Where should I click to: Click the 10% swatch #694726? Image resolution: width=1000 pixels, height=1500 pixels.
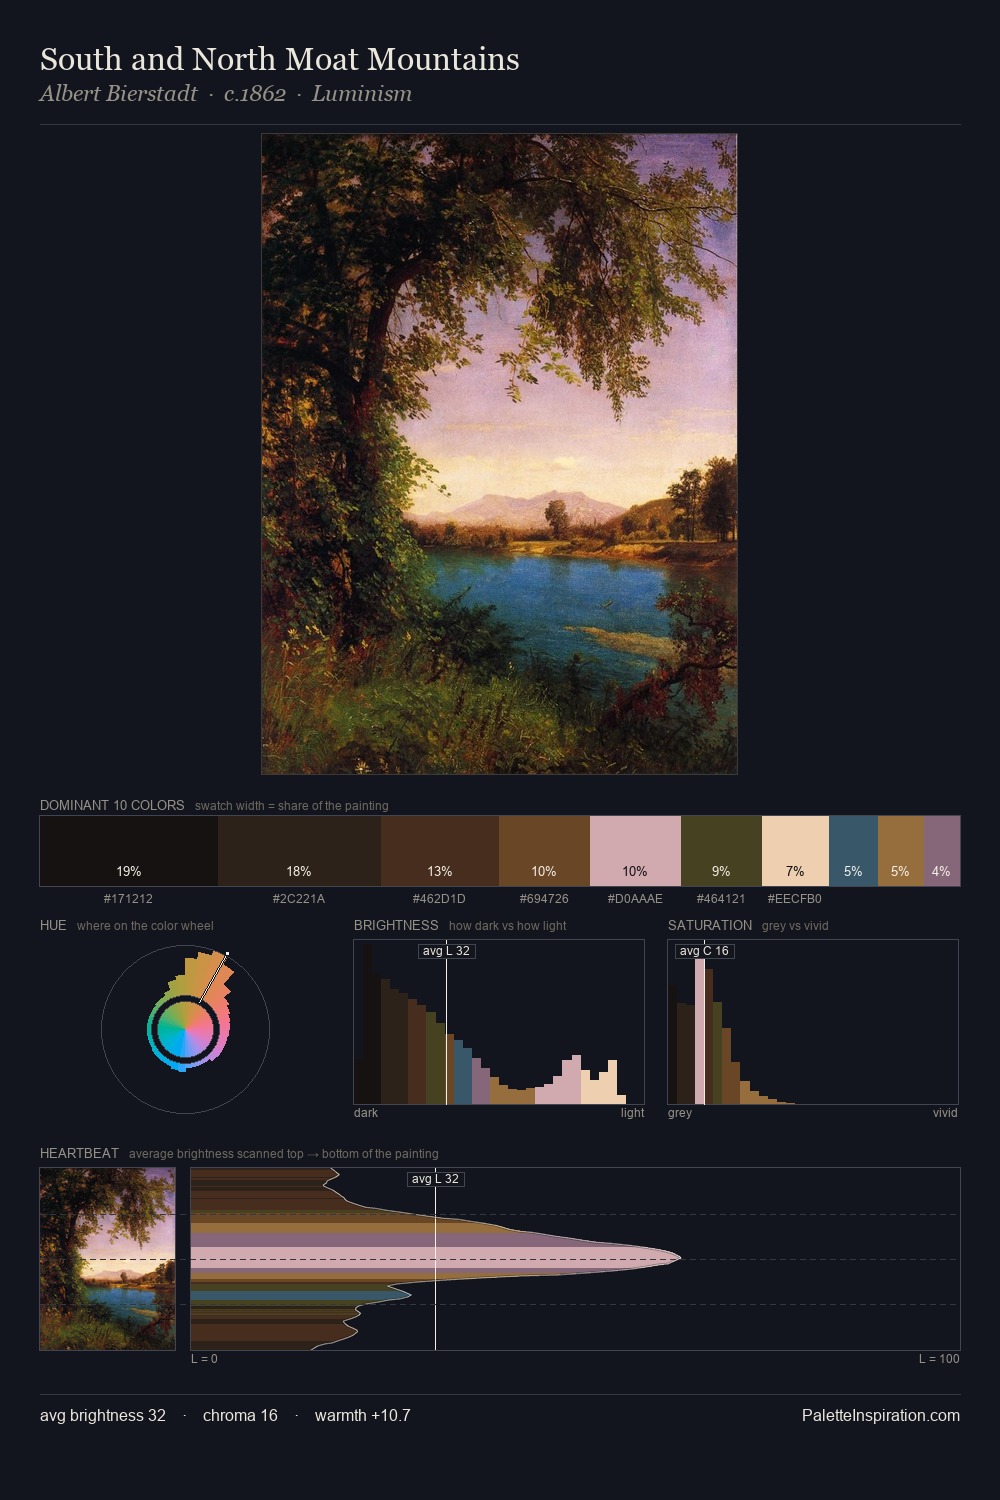coord(544,851)
